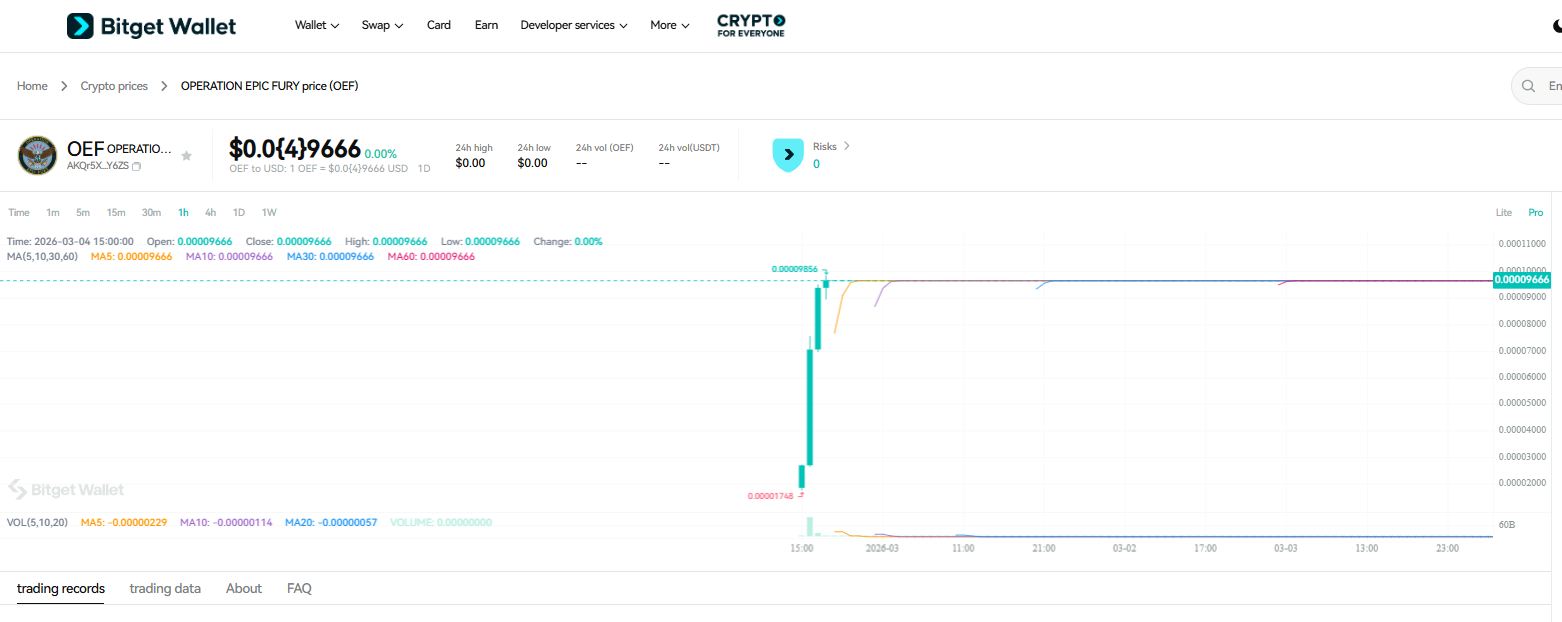1562x622 pixels.
Task: Select the 4h chart interval
Action: pos(210,212)
